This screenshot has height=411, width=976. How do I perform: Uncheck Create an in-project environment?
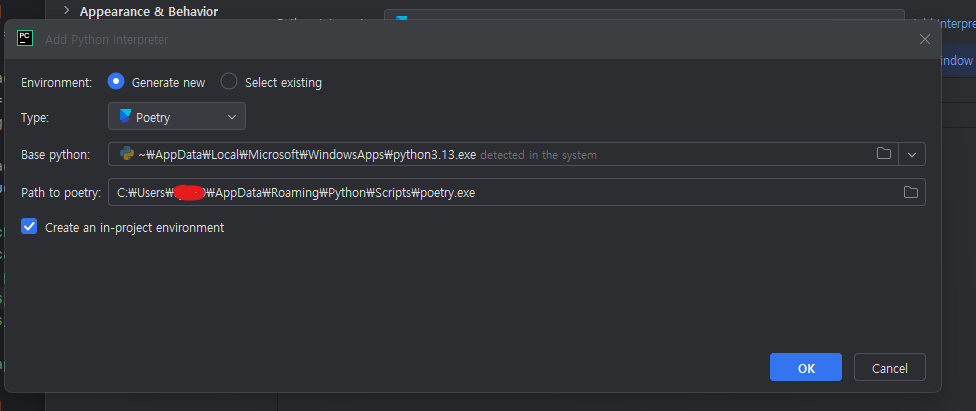[x=29, y=227]
